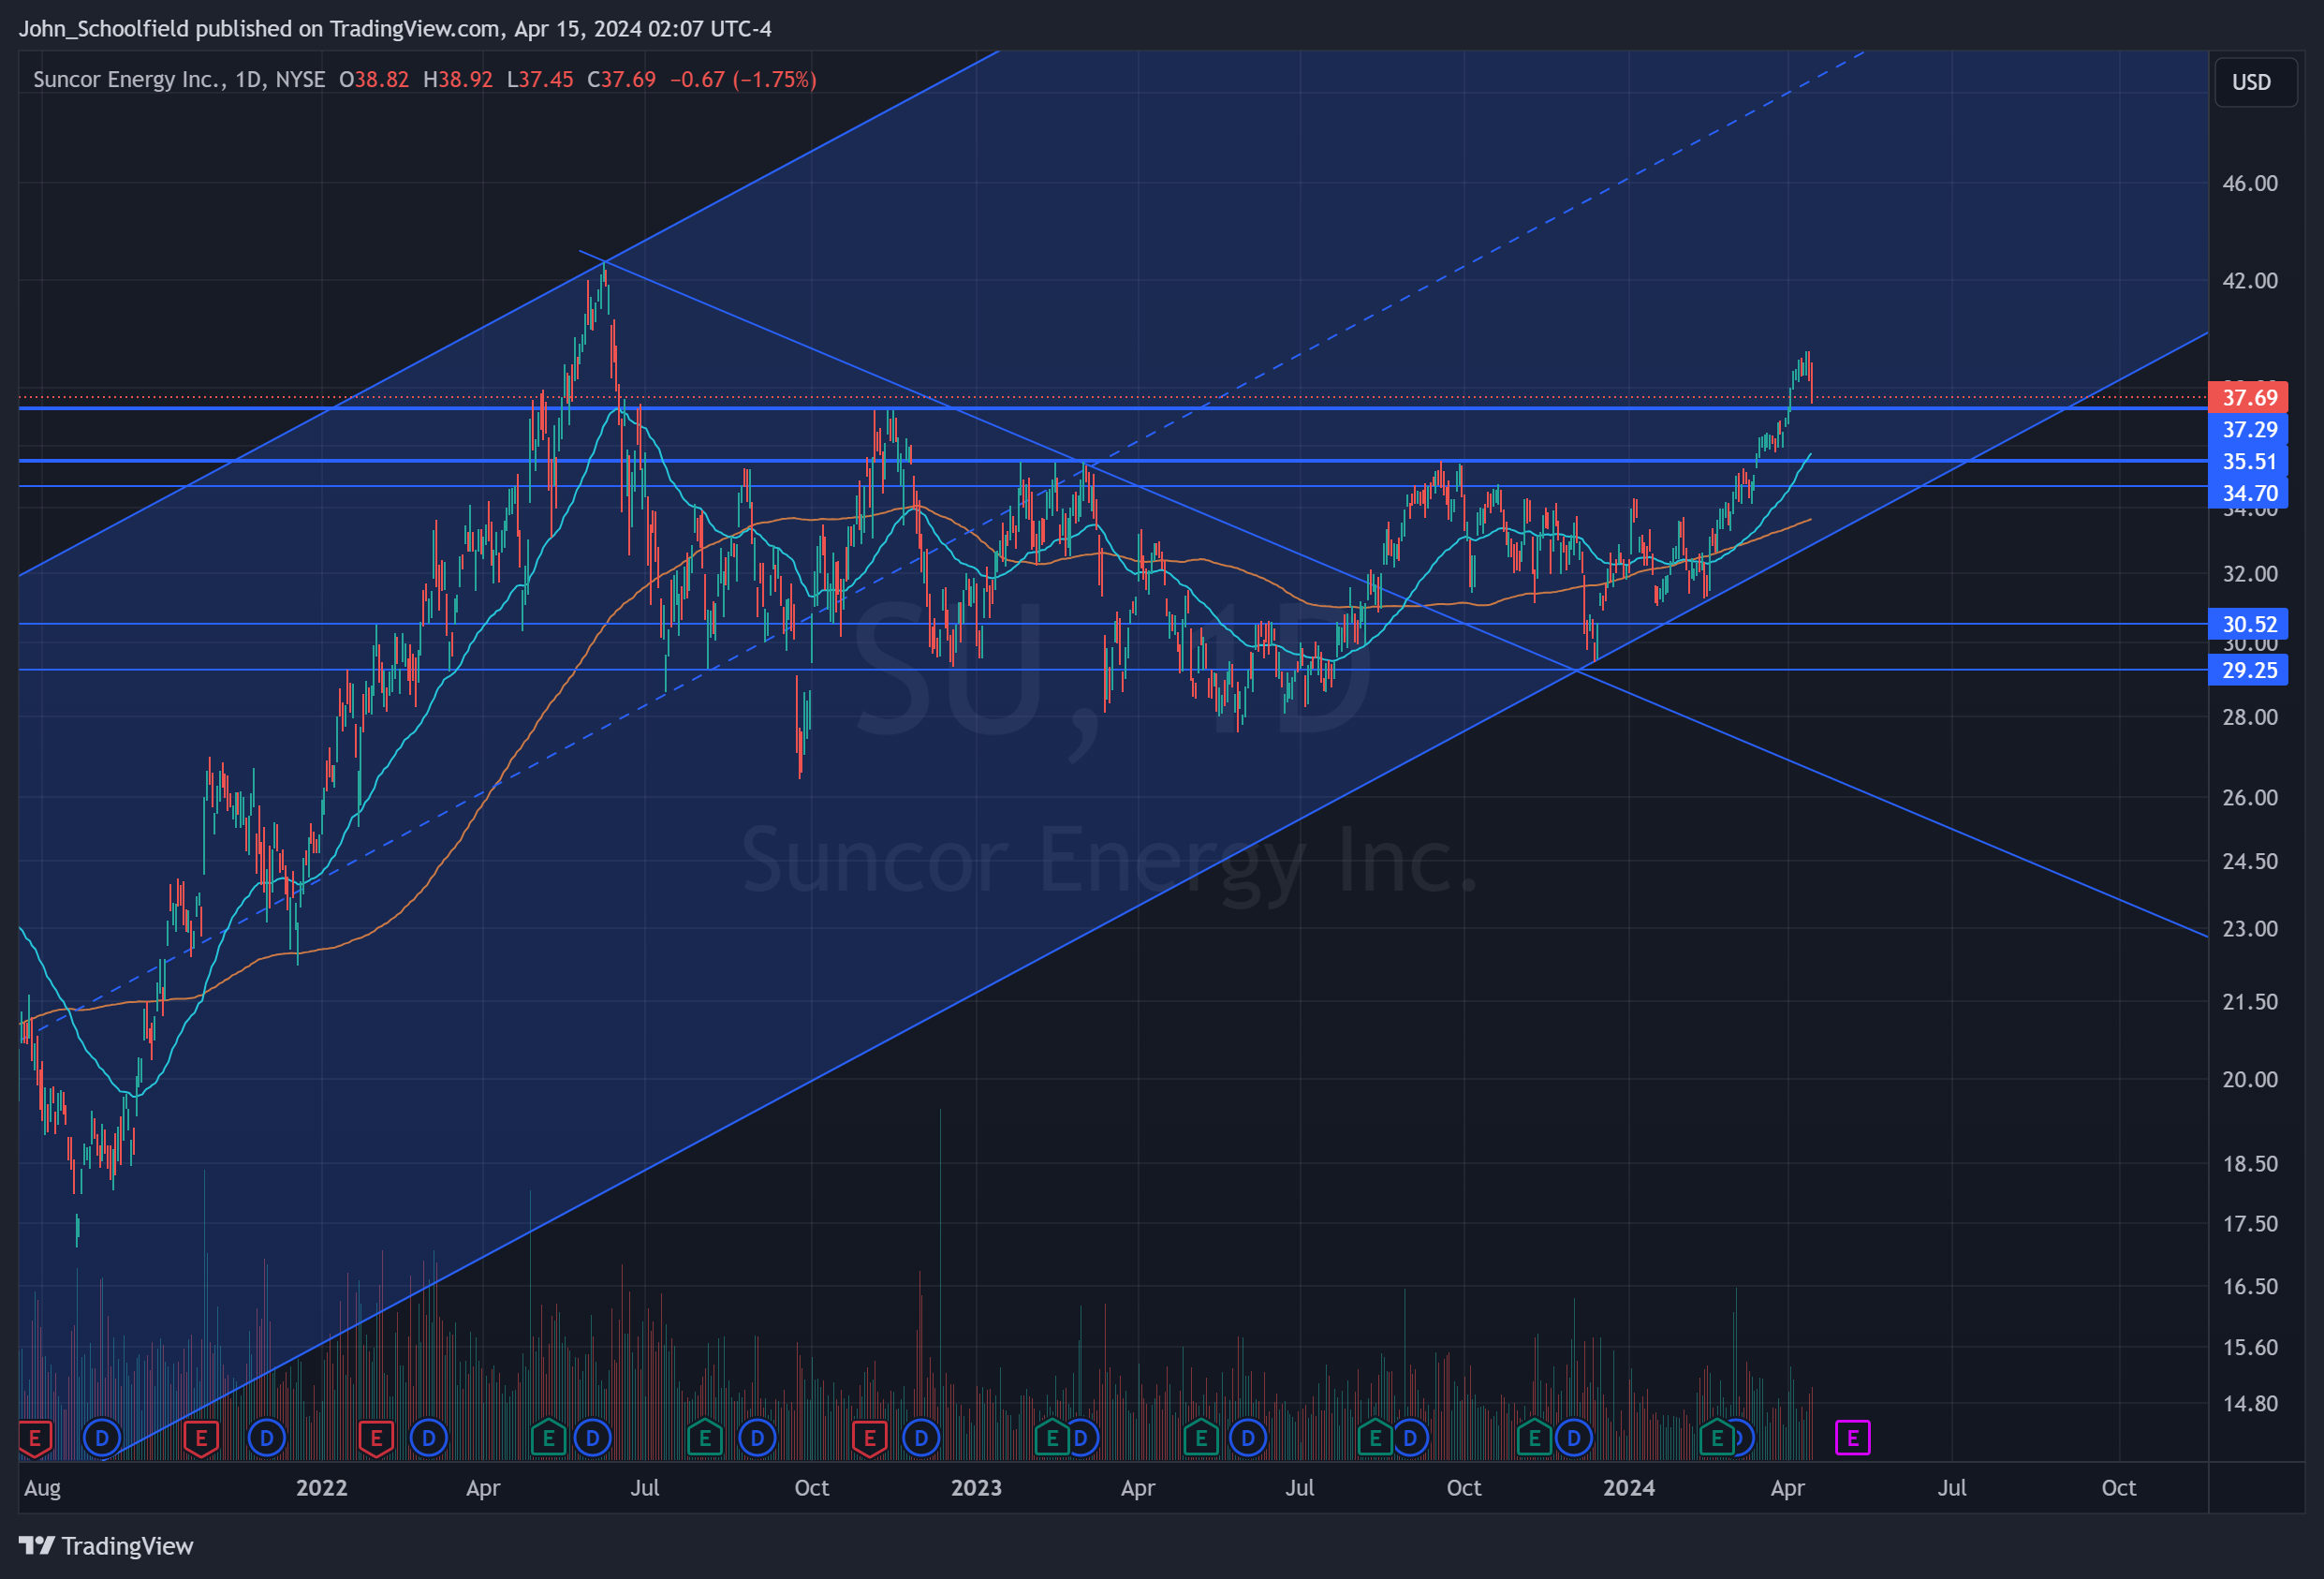Image resolution: width=2324 pixels, height=1579 pixels.
Task: Click the 2024 label on the time axis
Action: 1629,1488
